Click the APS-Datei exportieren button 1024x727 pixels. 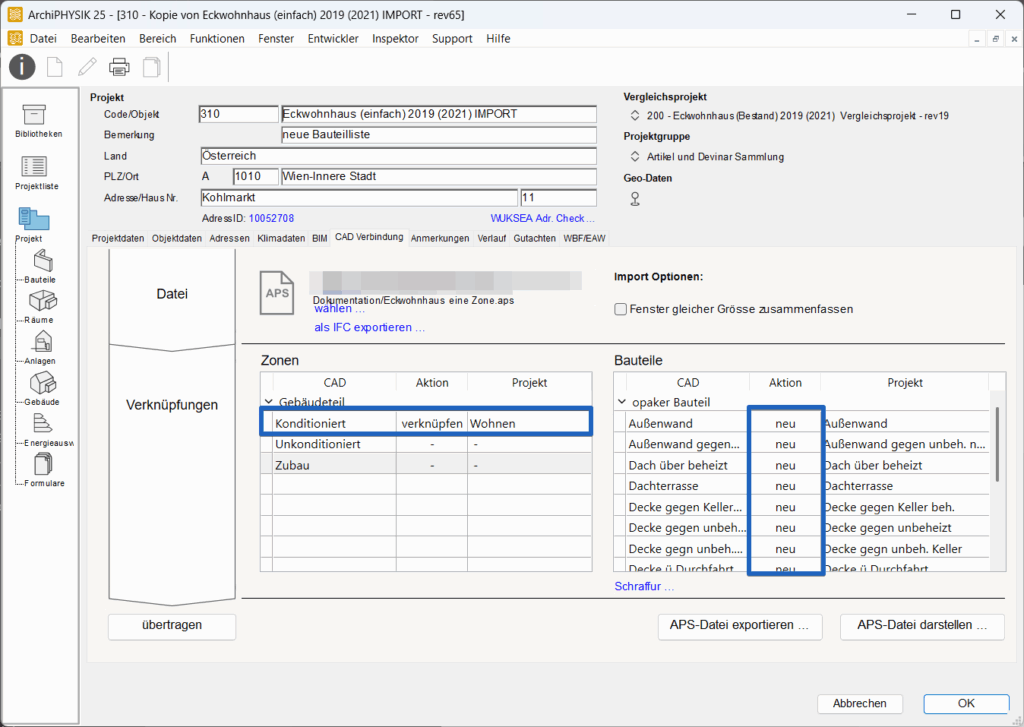pos(739,626)
